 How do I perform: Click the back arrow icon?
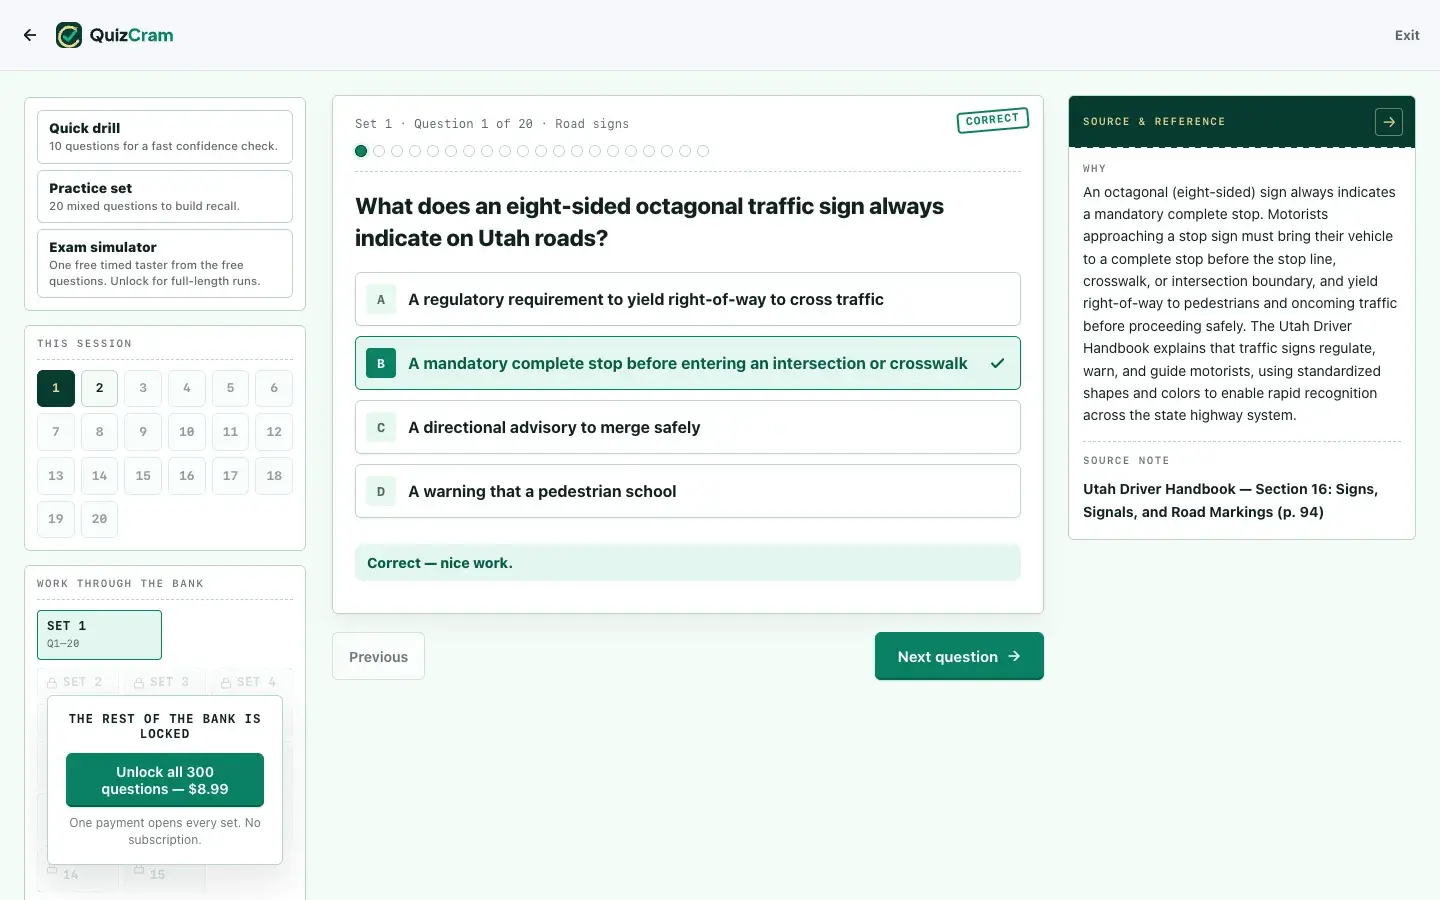[x=30, y=35]
